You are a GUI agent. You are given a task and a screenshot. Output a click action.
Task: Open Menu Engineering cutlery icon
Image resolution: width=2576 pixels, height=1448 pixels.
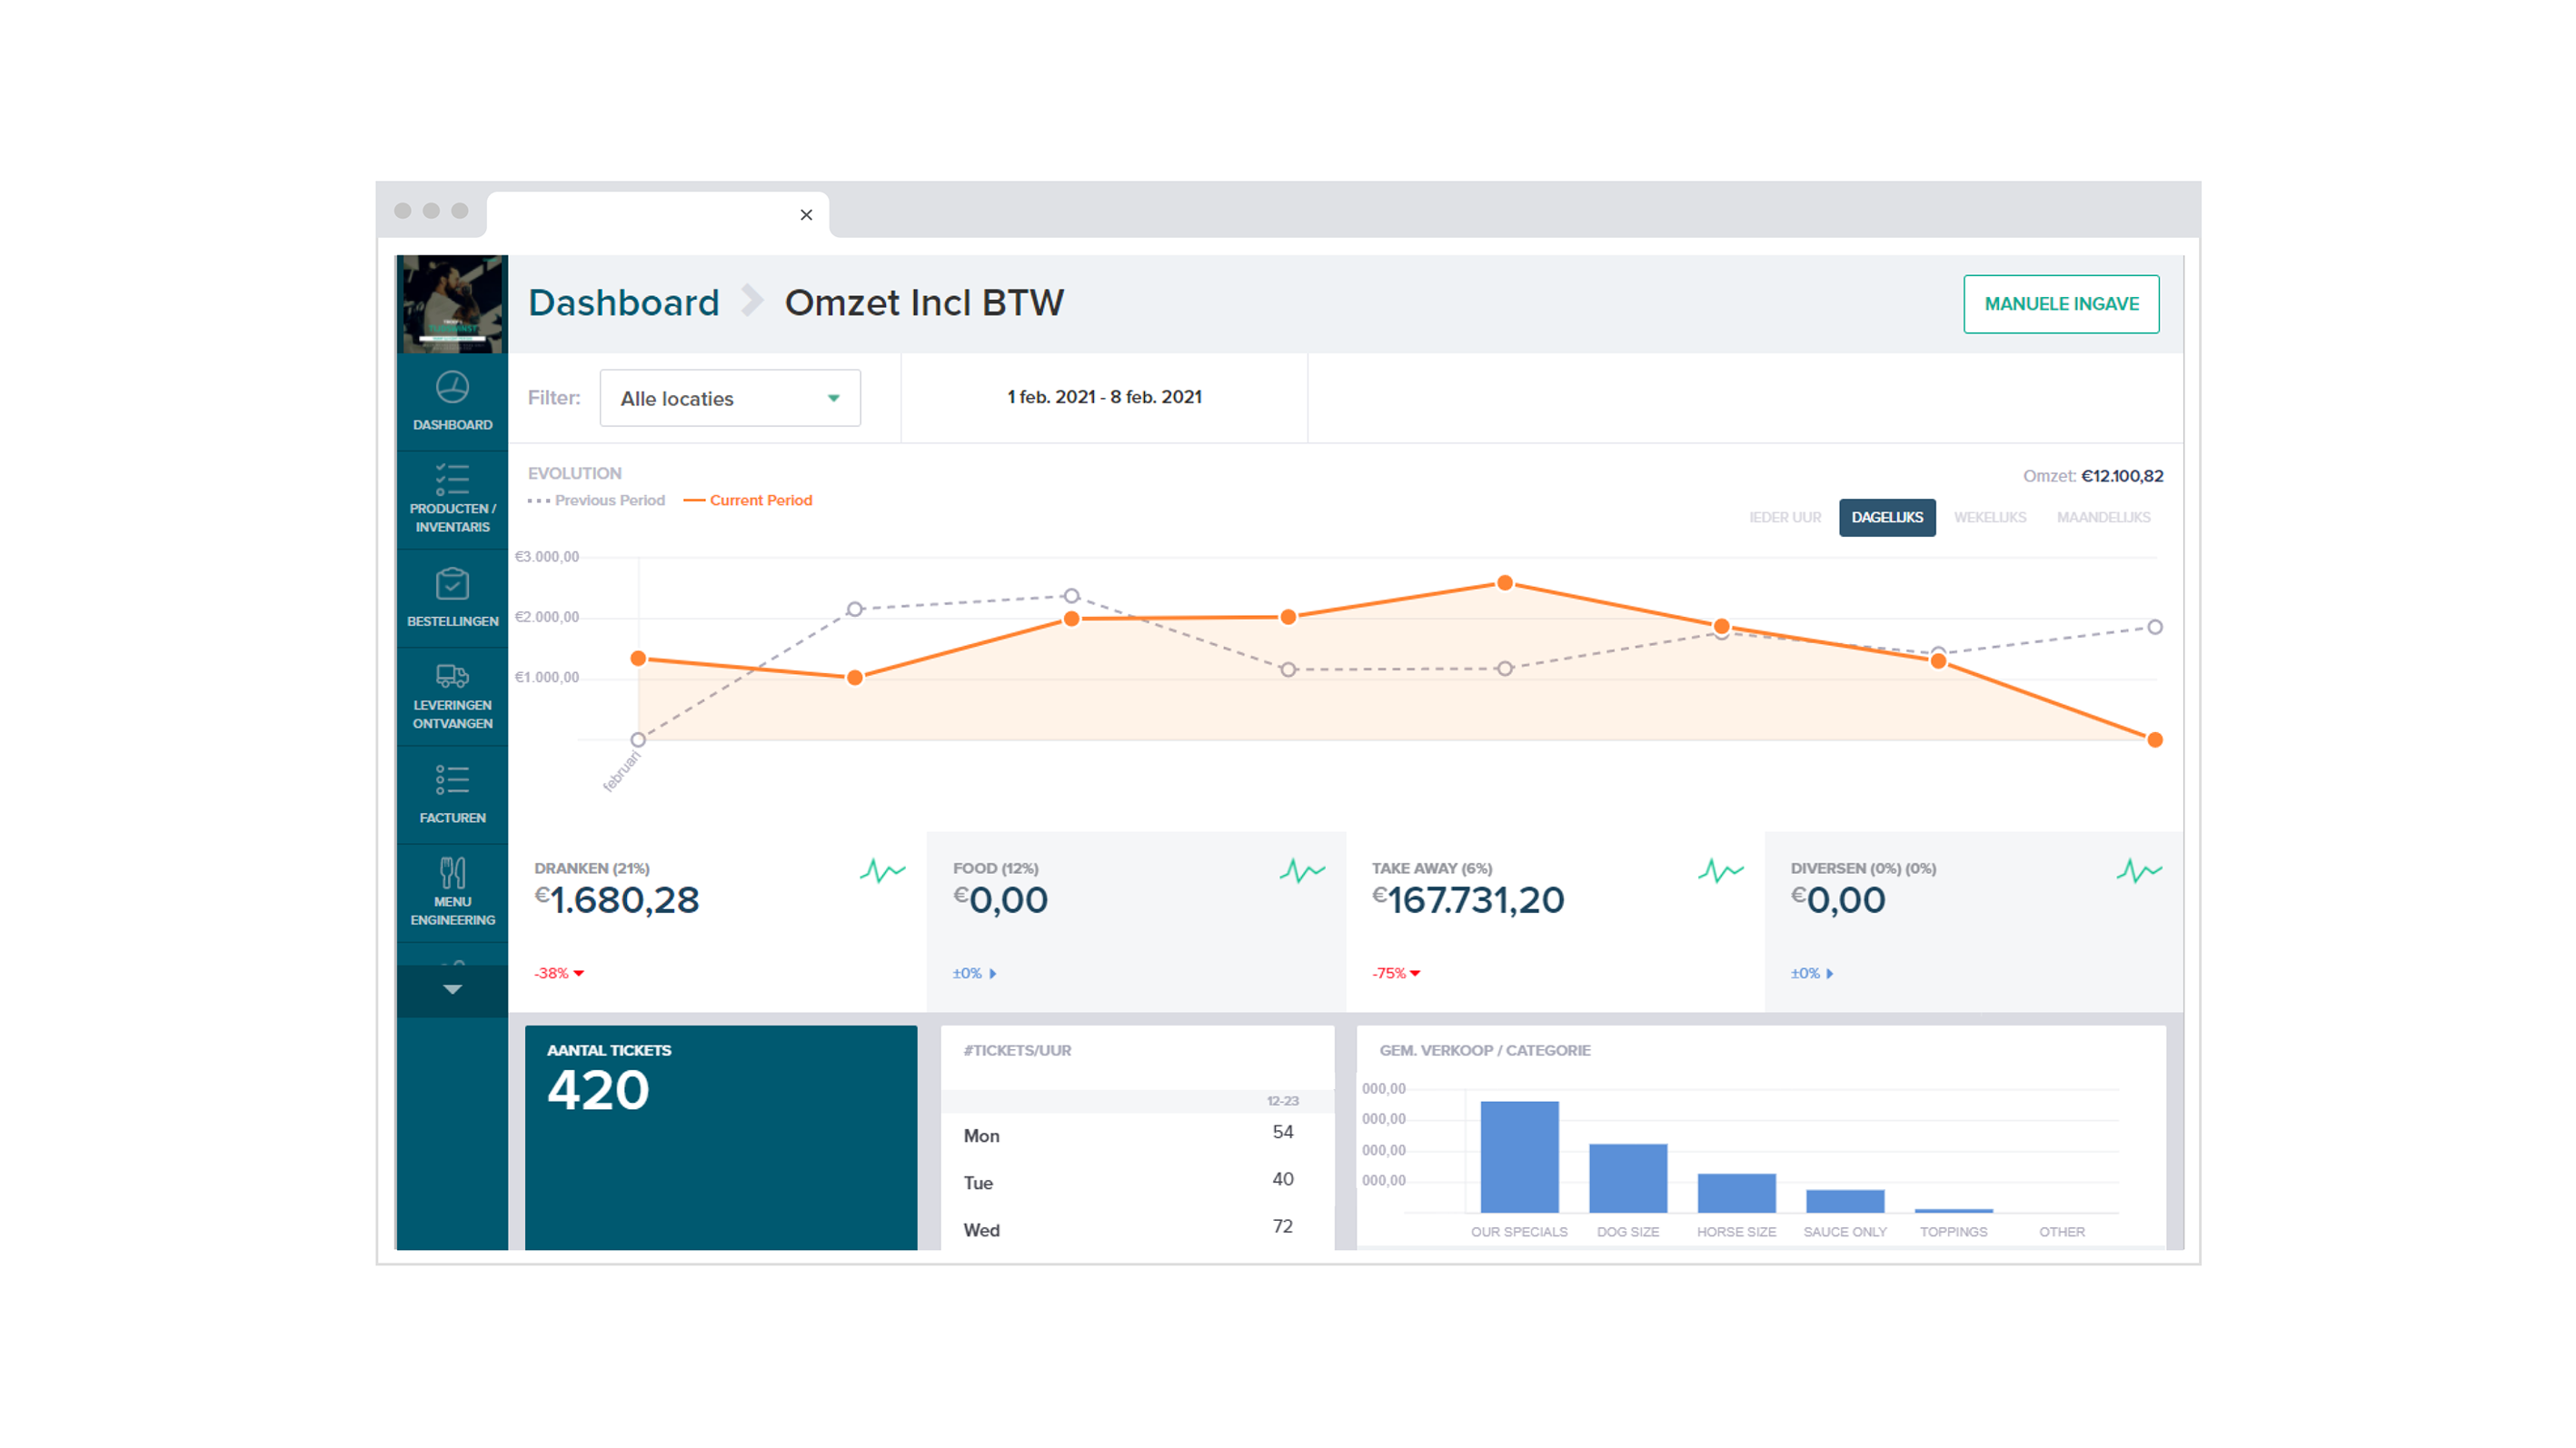tap(452, 873)
